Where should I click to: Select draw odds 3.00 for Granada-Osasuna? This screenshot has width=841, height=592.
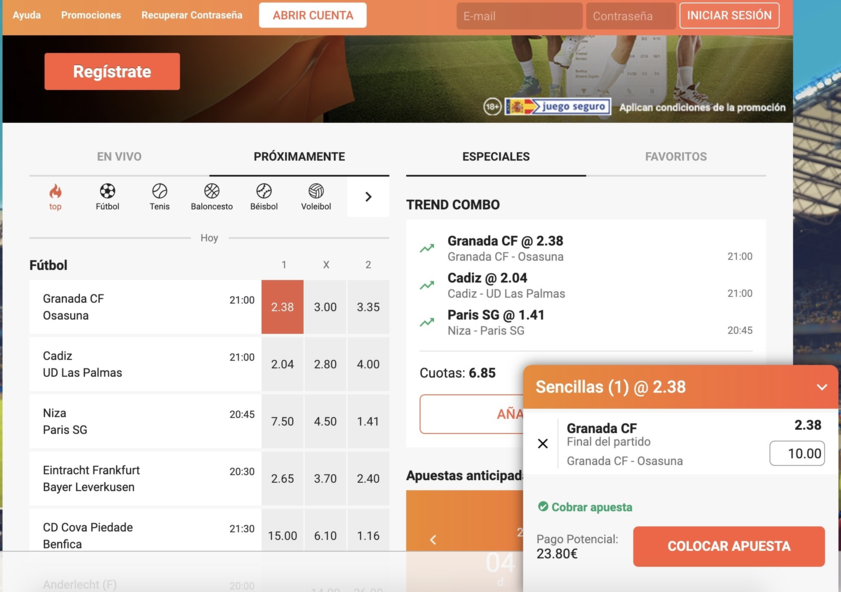326,307
